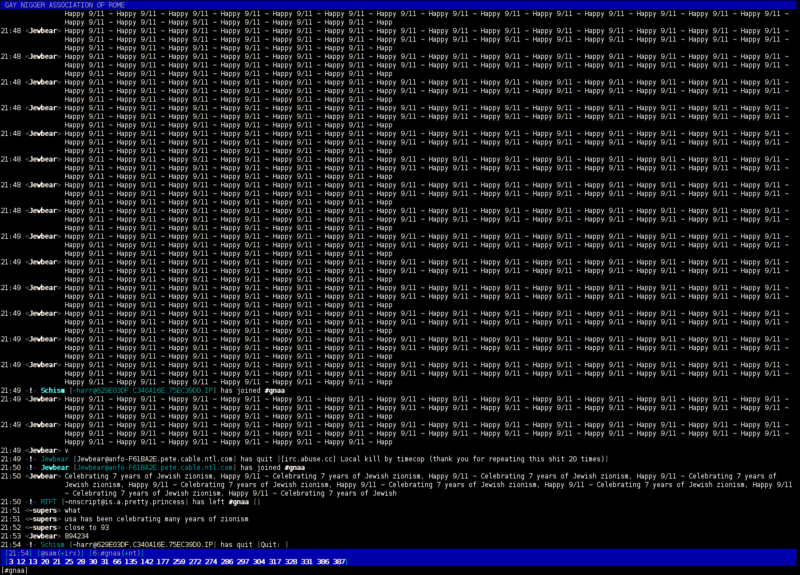Click supers nick beside the "what" message
This screenshot has width=800, height=575.
point(43,510)
